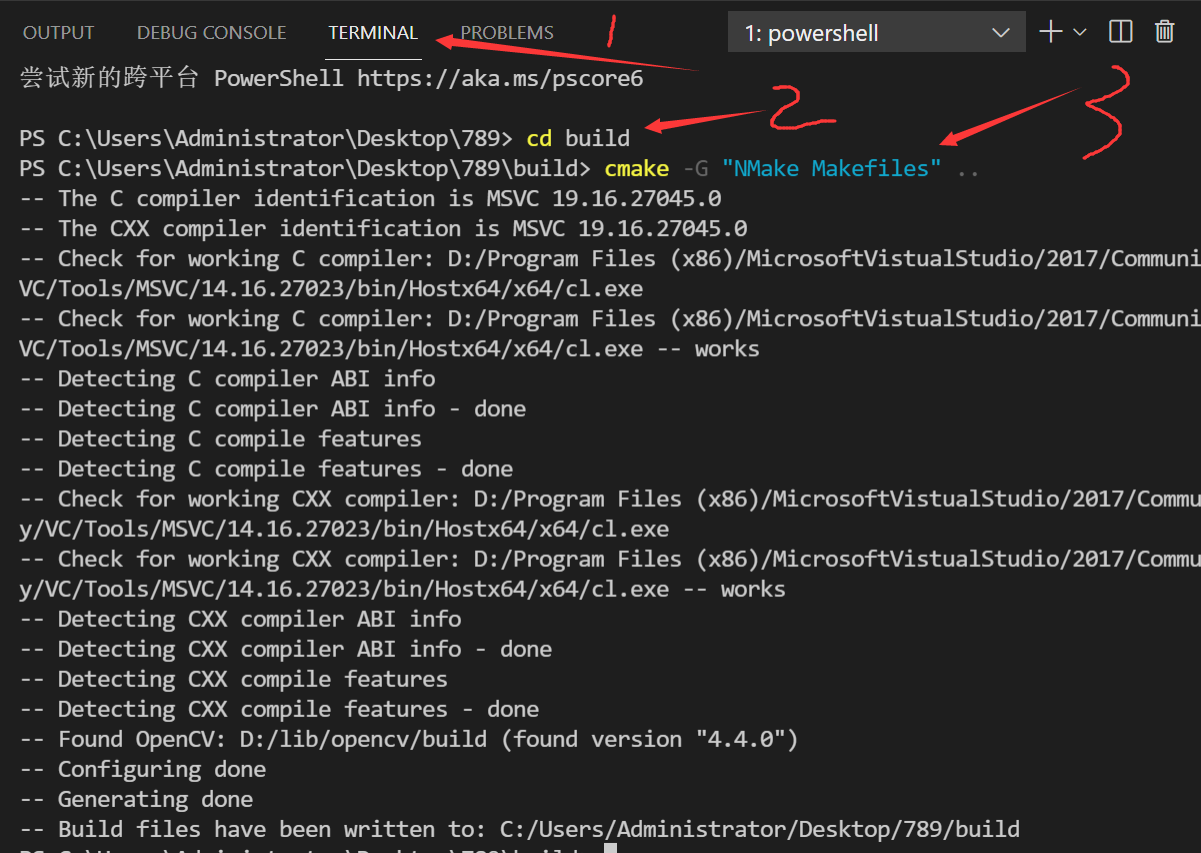Open the 1: powershell terminal selector
The image size is (1201, 853).
[870, 31]
